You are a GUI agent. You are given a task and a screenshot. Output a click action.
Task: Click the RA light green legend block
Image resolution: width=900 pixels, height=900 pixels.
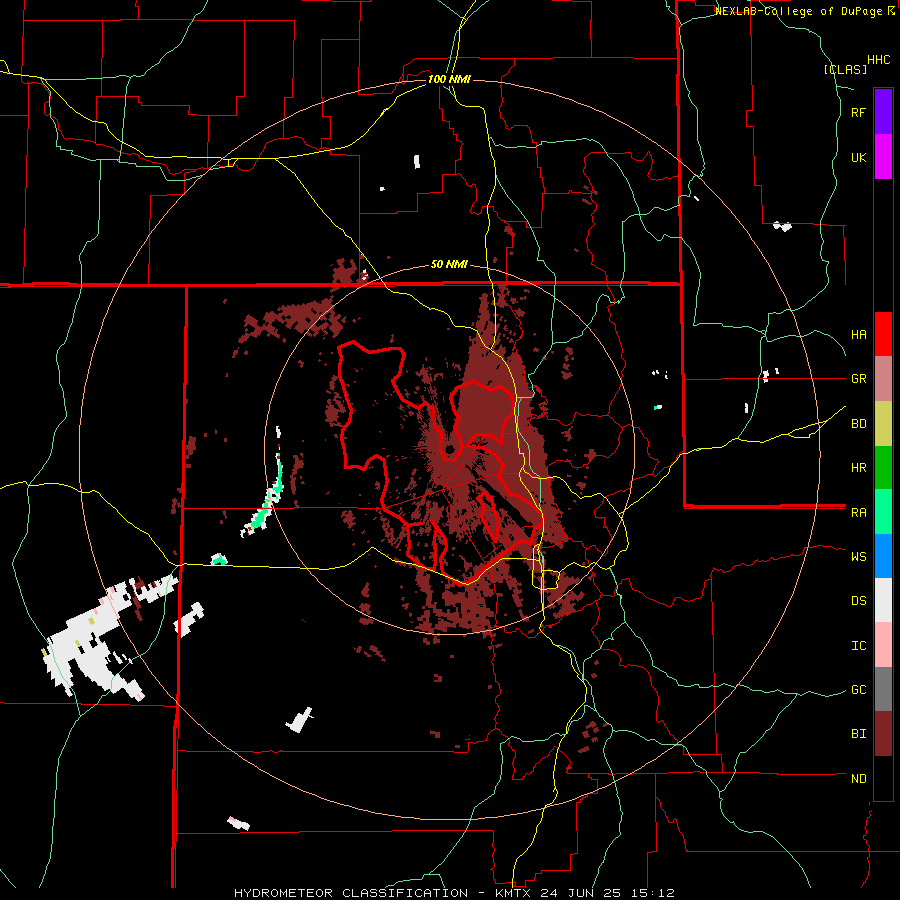tap(883, 512)
